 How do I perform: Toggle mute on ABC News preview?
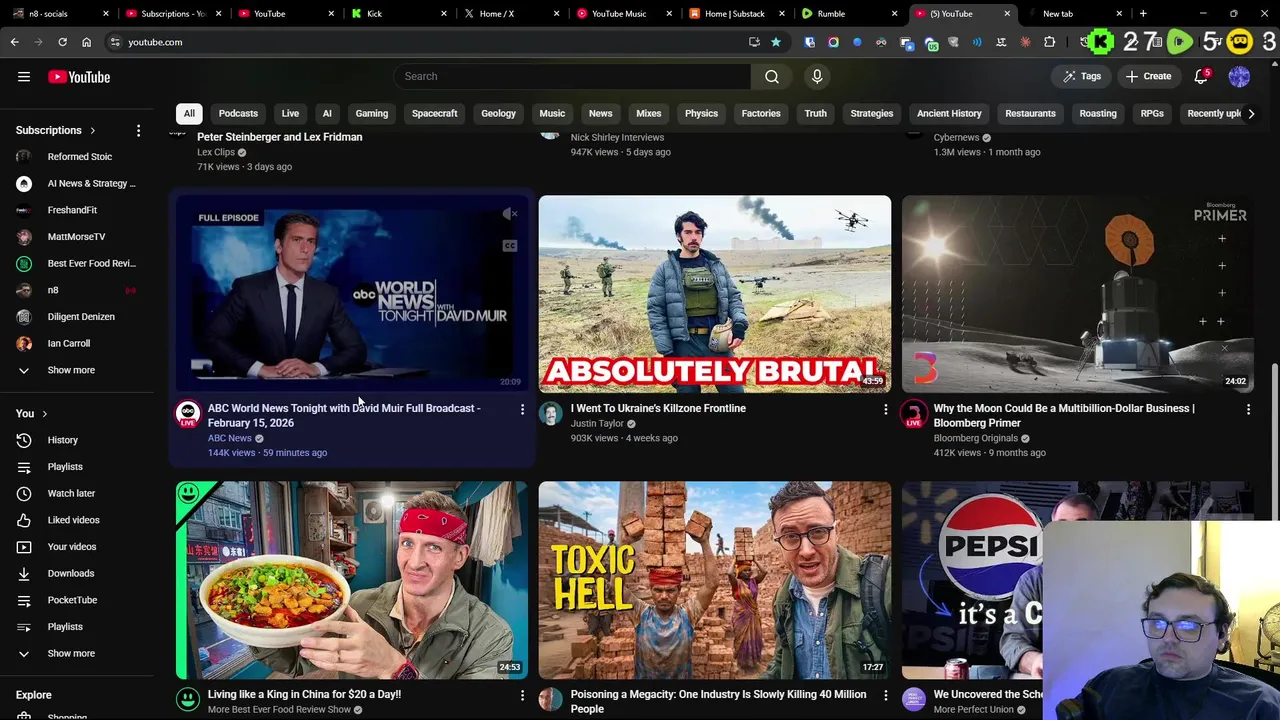(x=510, y=214)
